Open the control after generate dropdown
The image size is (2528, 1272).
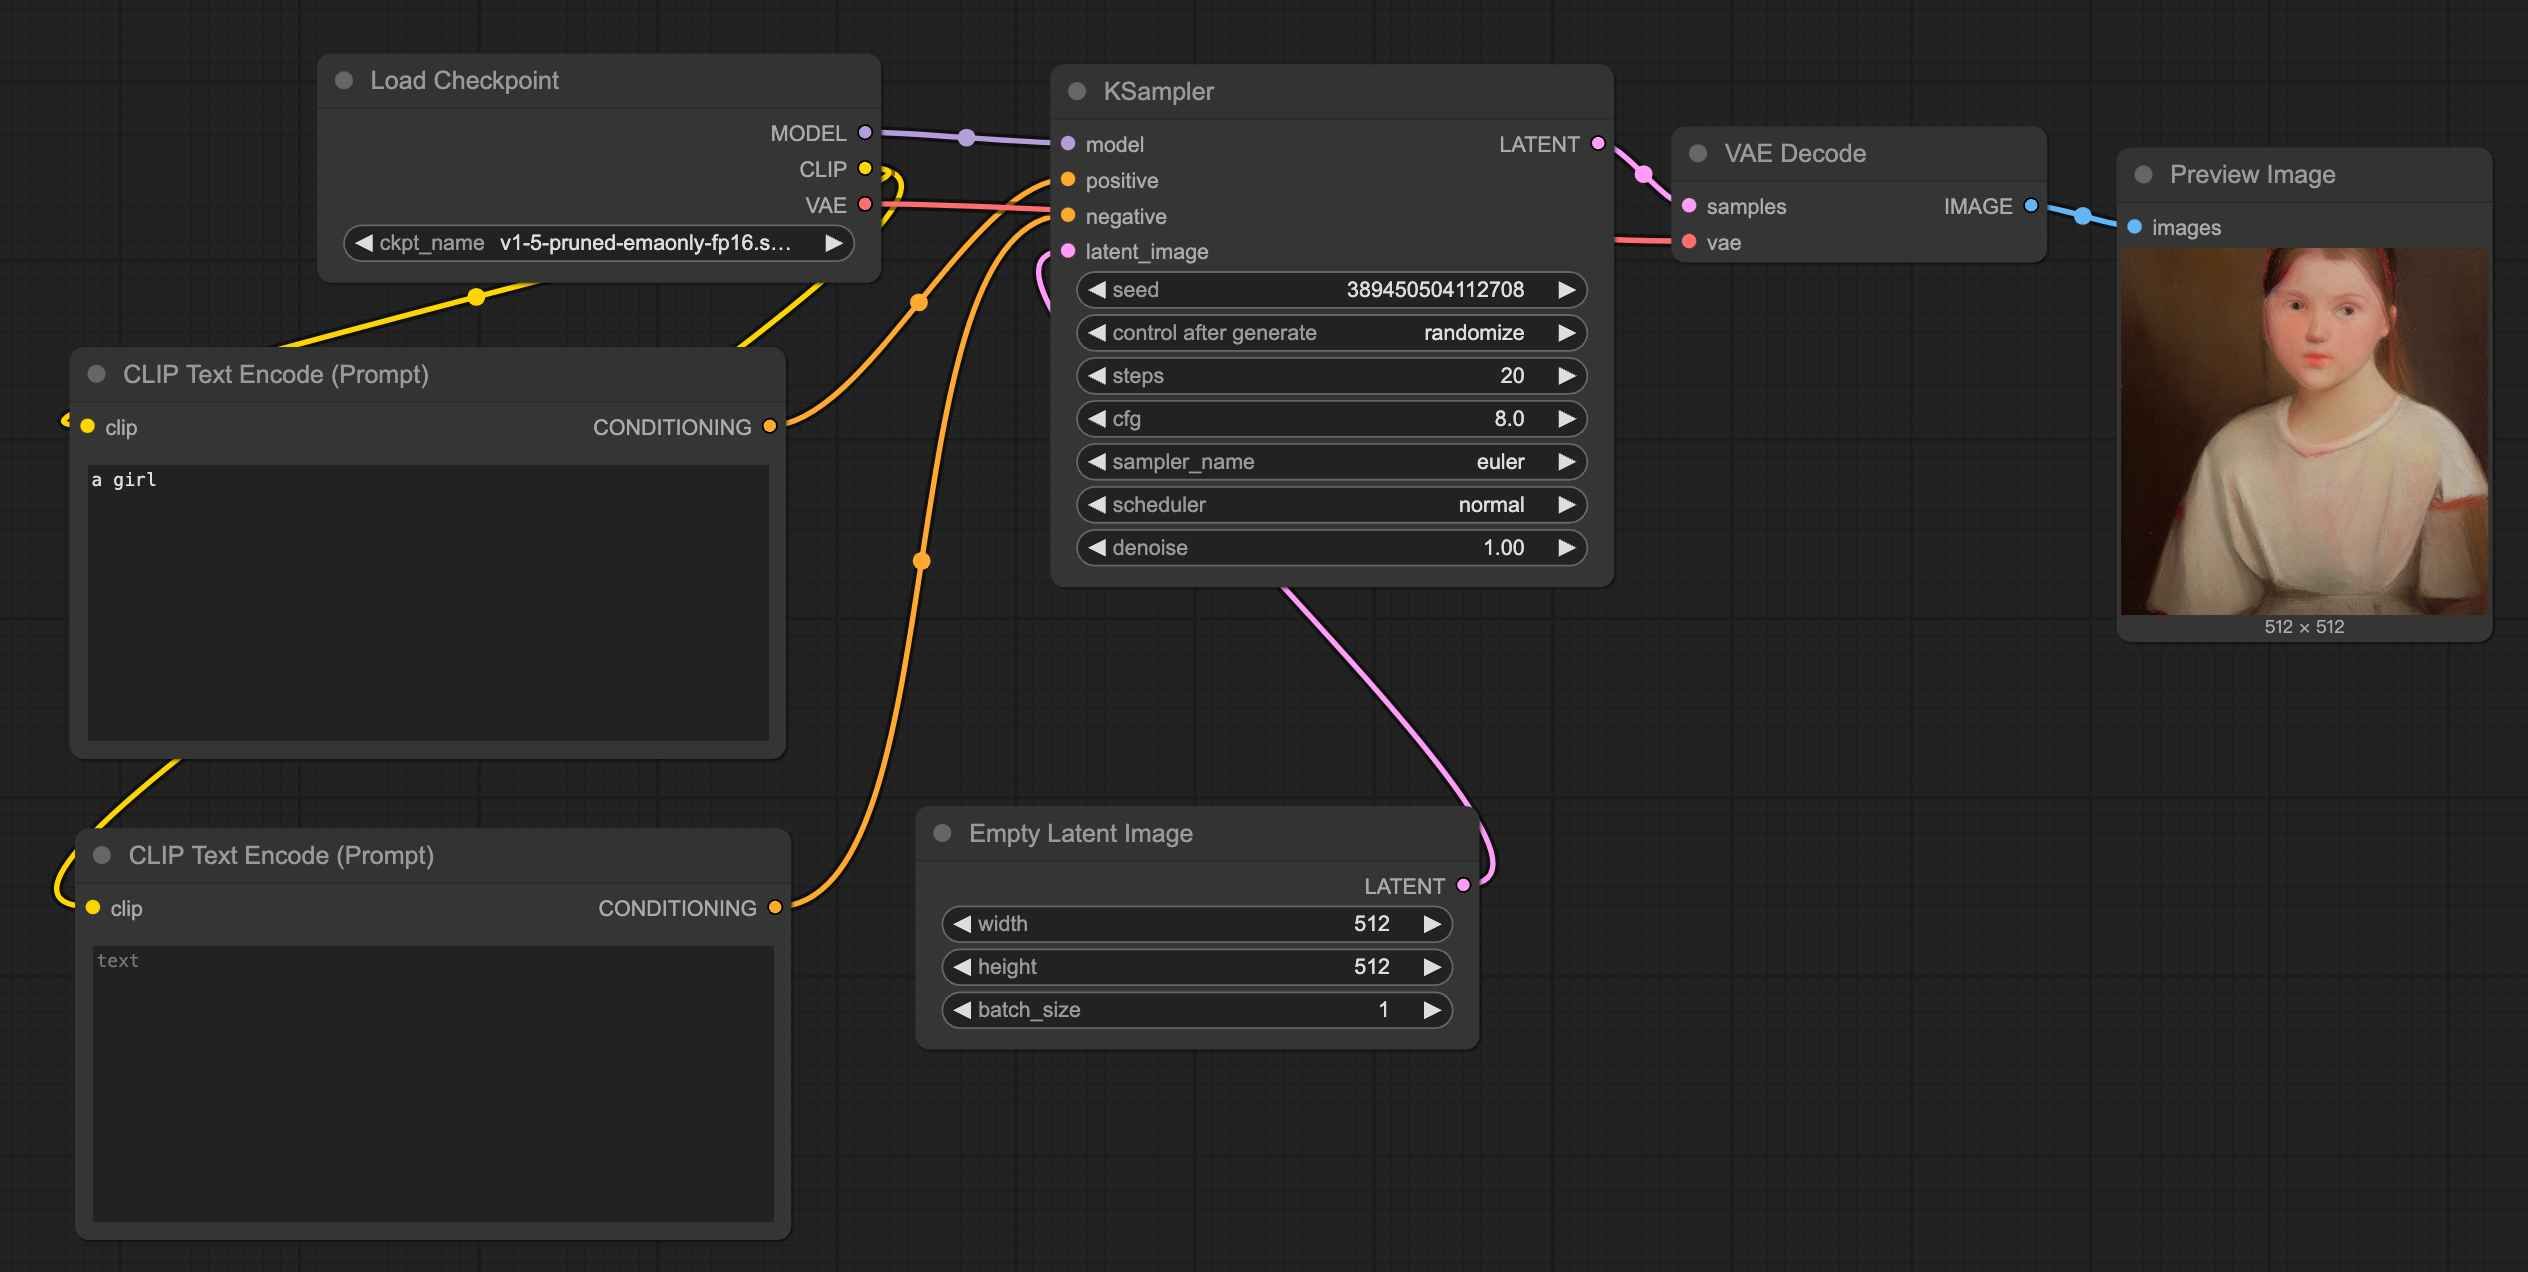click(1332, 333)
